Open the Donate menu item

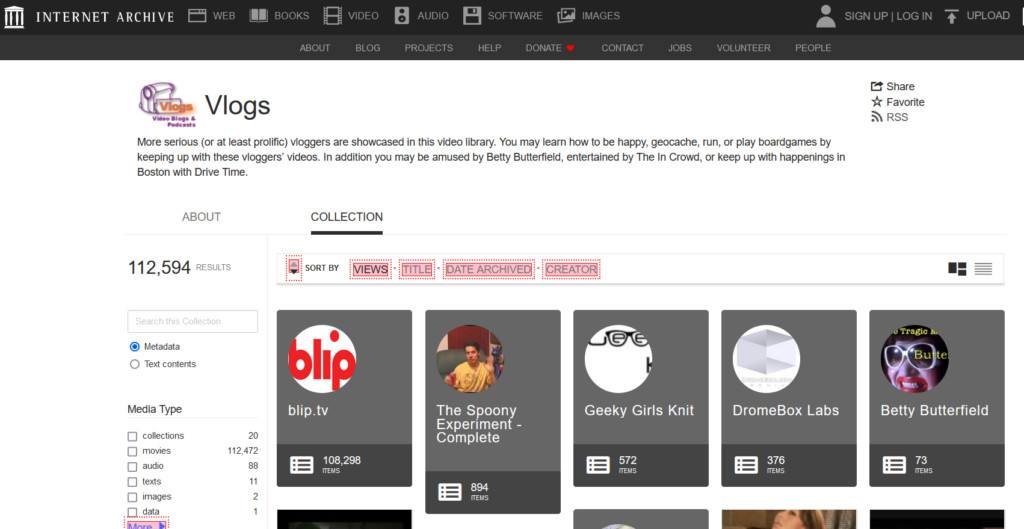click(x=543, y=48)
